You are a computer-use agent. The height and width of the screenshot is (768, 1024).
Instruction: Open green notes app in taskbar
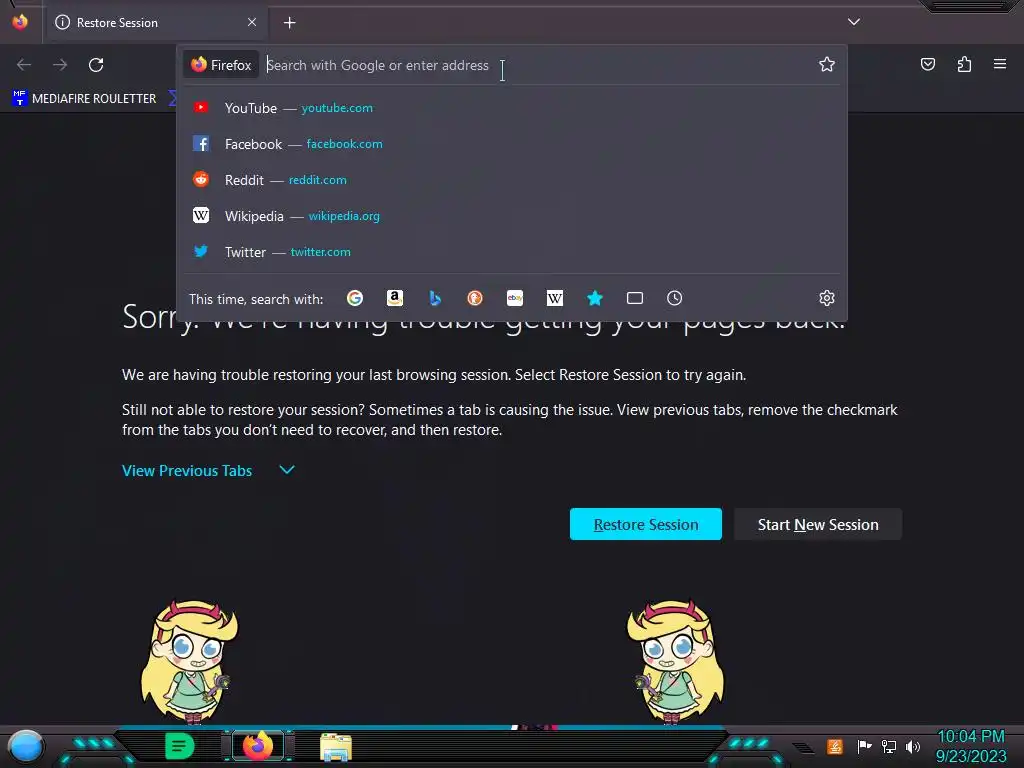pos(179,746)
